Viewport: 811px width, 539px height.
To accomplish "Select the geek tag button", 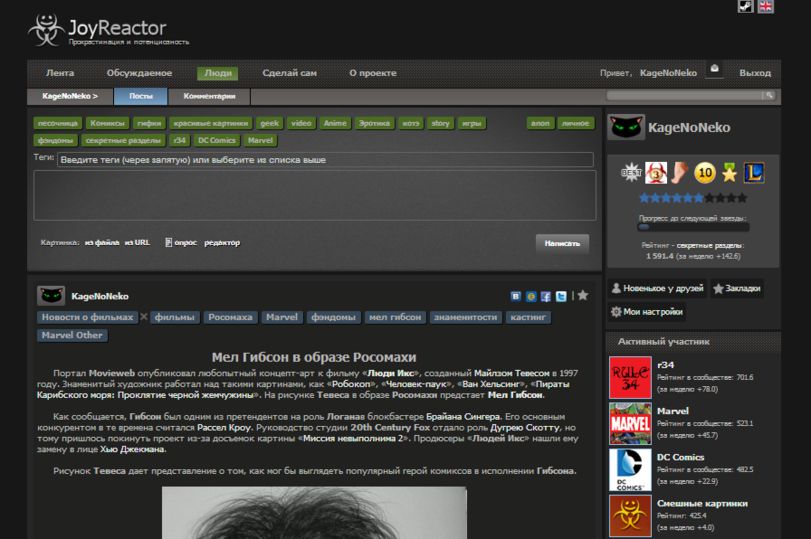I will pyautogui.click(x=269, y=123).
